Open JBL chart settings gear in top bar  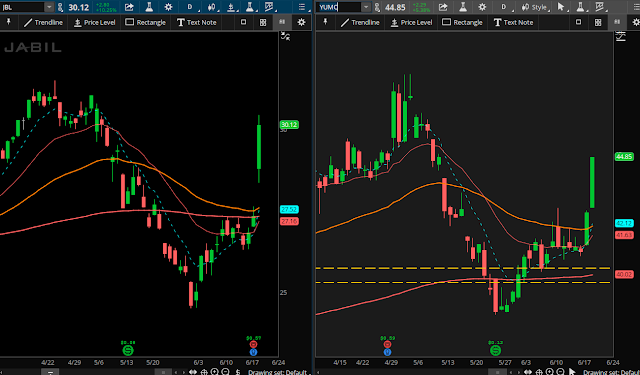coord(168,7)
